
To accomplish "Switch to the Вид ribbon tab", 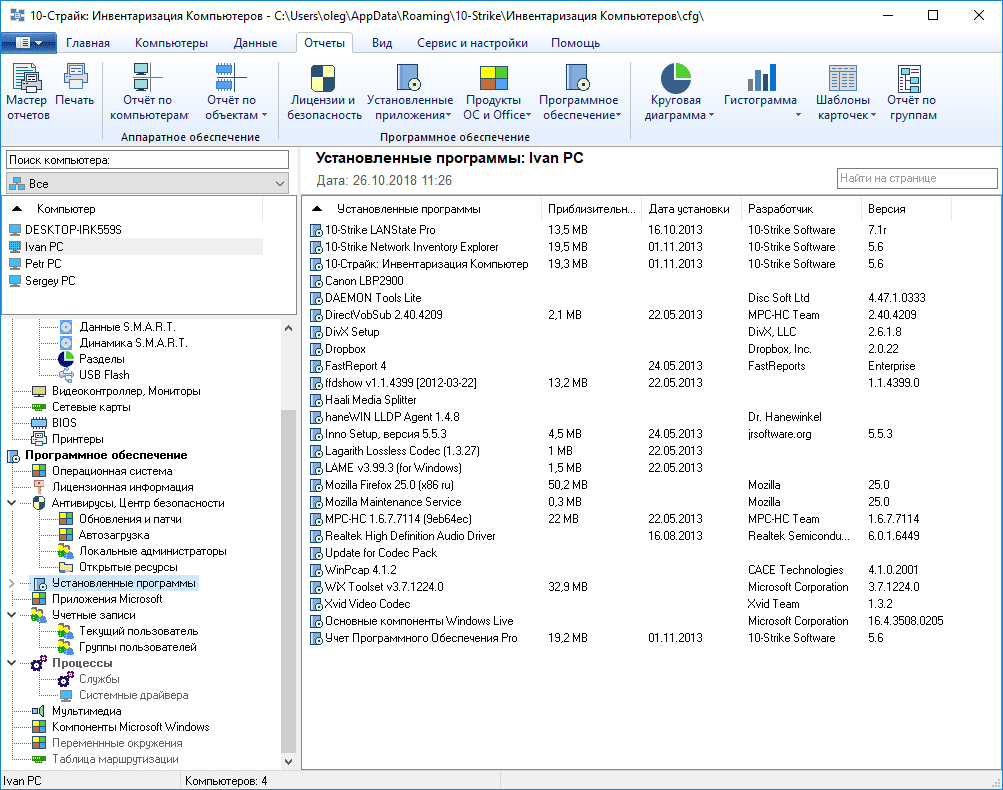I will [x=382, y=43].
